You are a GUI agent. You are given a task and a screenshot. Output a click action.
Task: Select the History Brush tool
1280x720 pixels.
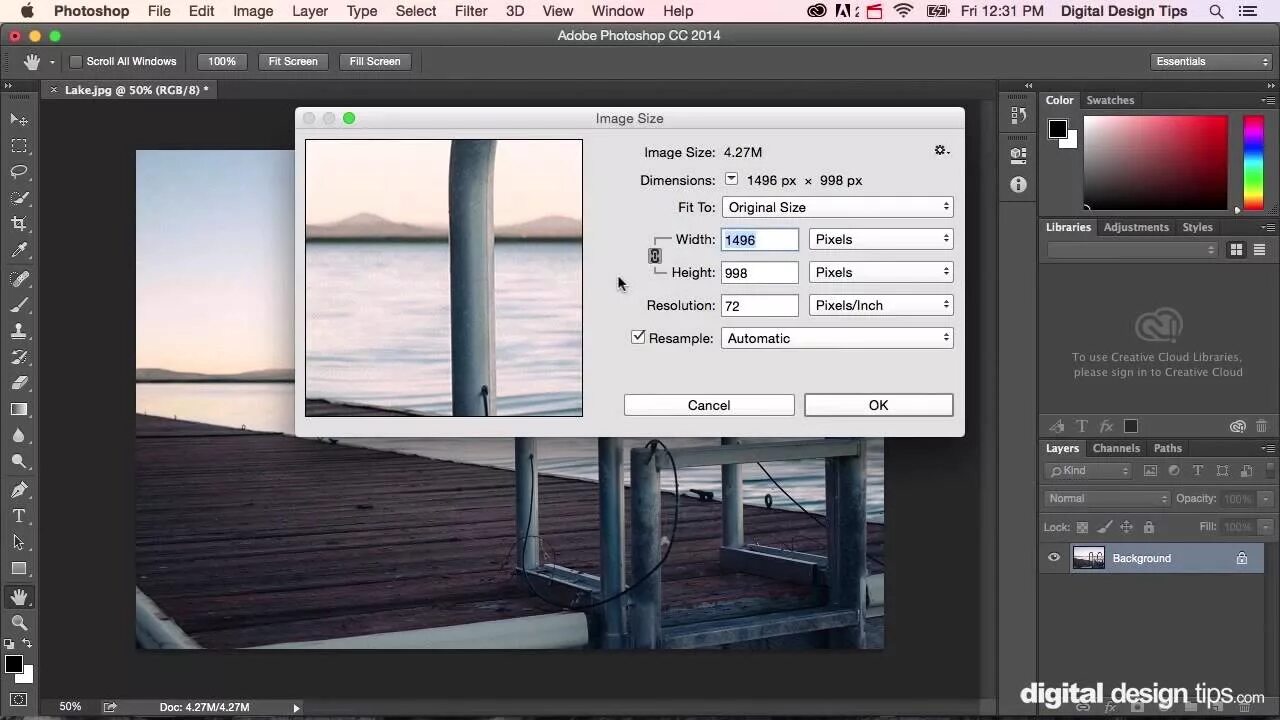point(19,357)
